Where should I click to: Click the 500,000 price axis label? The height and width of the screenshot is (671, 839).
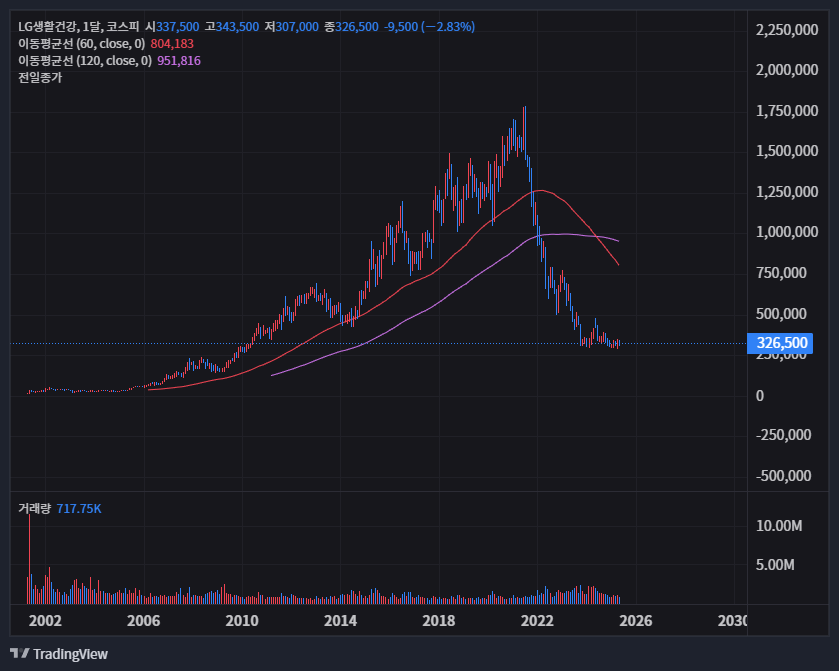pyautogui.click(x=781, y=314)
